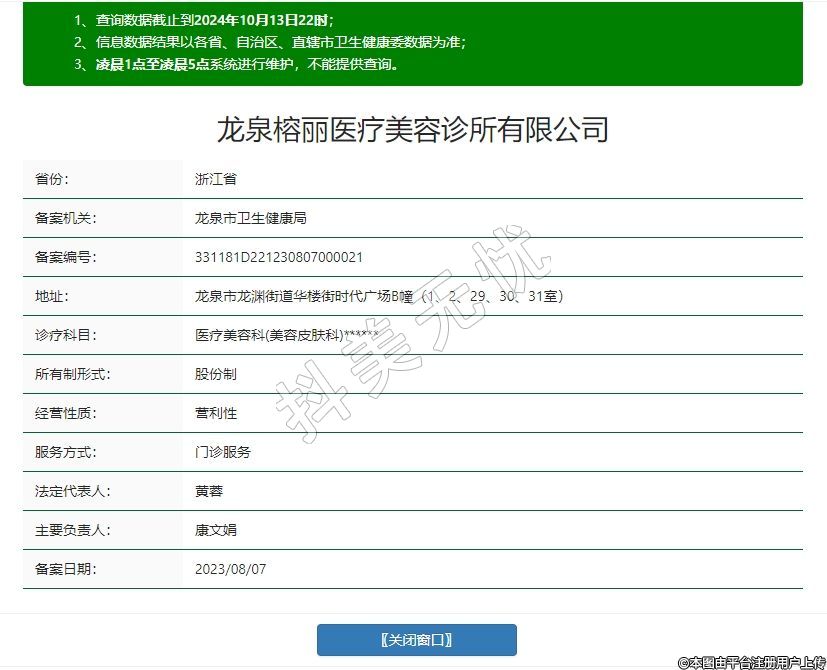Click the province value 浙江省
The height and width of the screenshot is (670, 827).
tap(215, 179)
